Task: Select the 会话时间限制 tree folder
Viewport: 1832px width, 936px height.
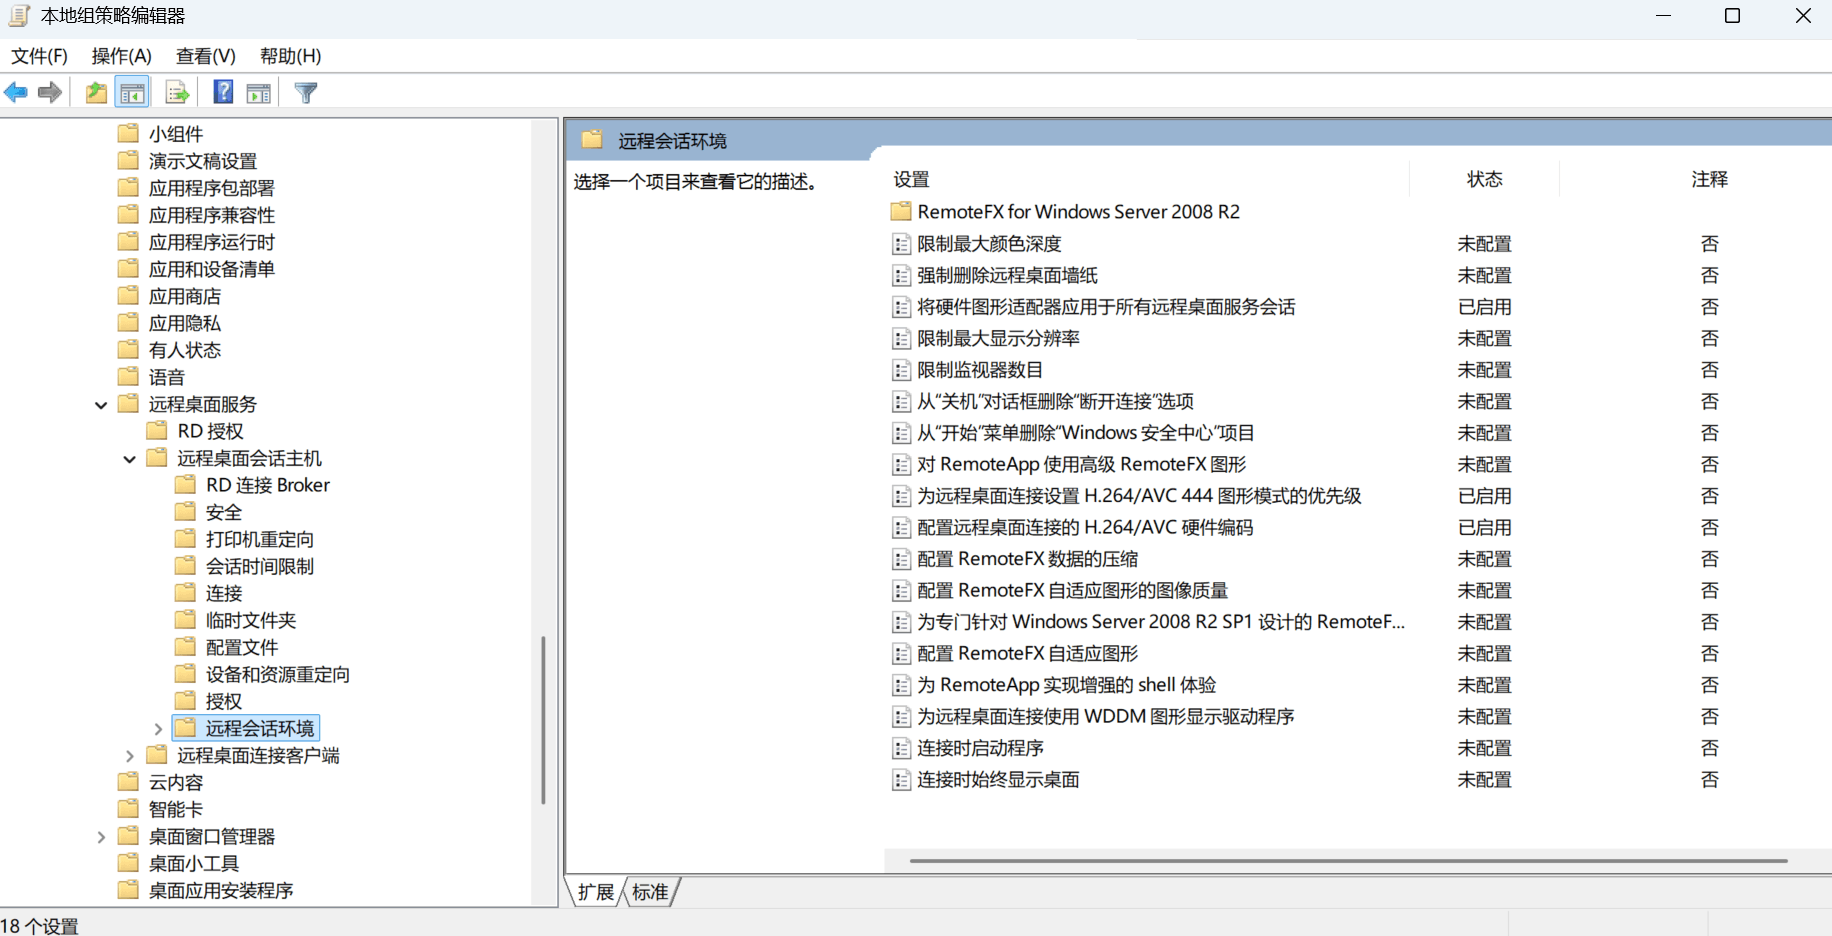Action: (259, 566)
